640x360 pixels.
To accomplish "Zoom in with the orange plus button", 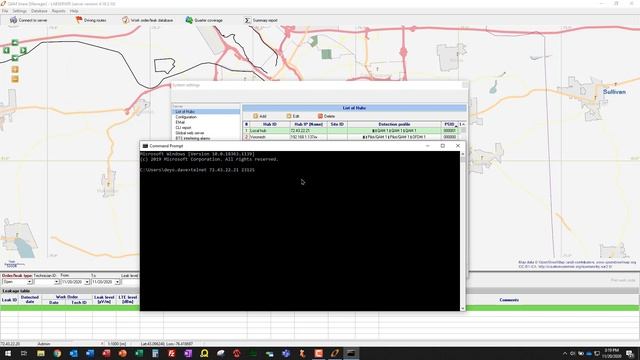I will click(x=15, y=69).
